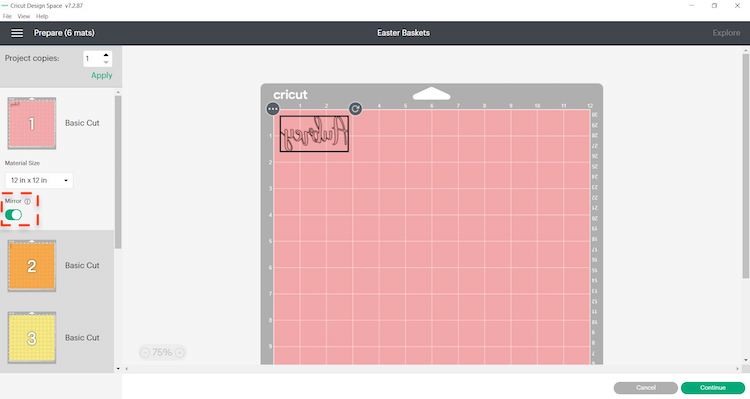Increase project copies with up arrow
The image size is (750, 399).
point(106,55)
